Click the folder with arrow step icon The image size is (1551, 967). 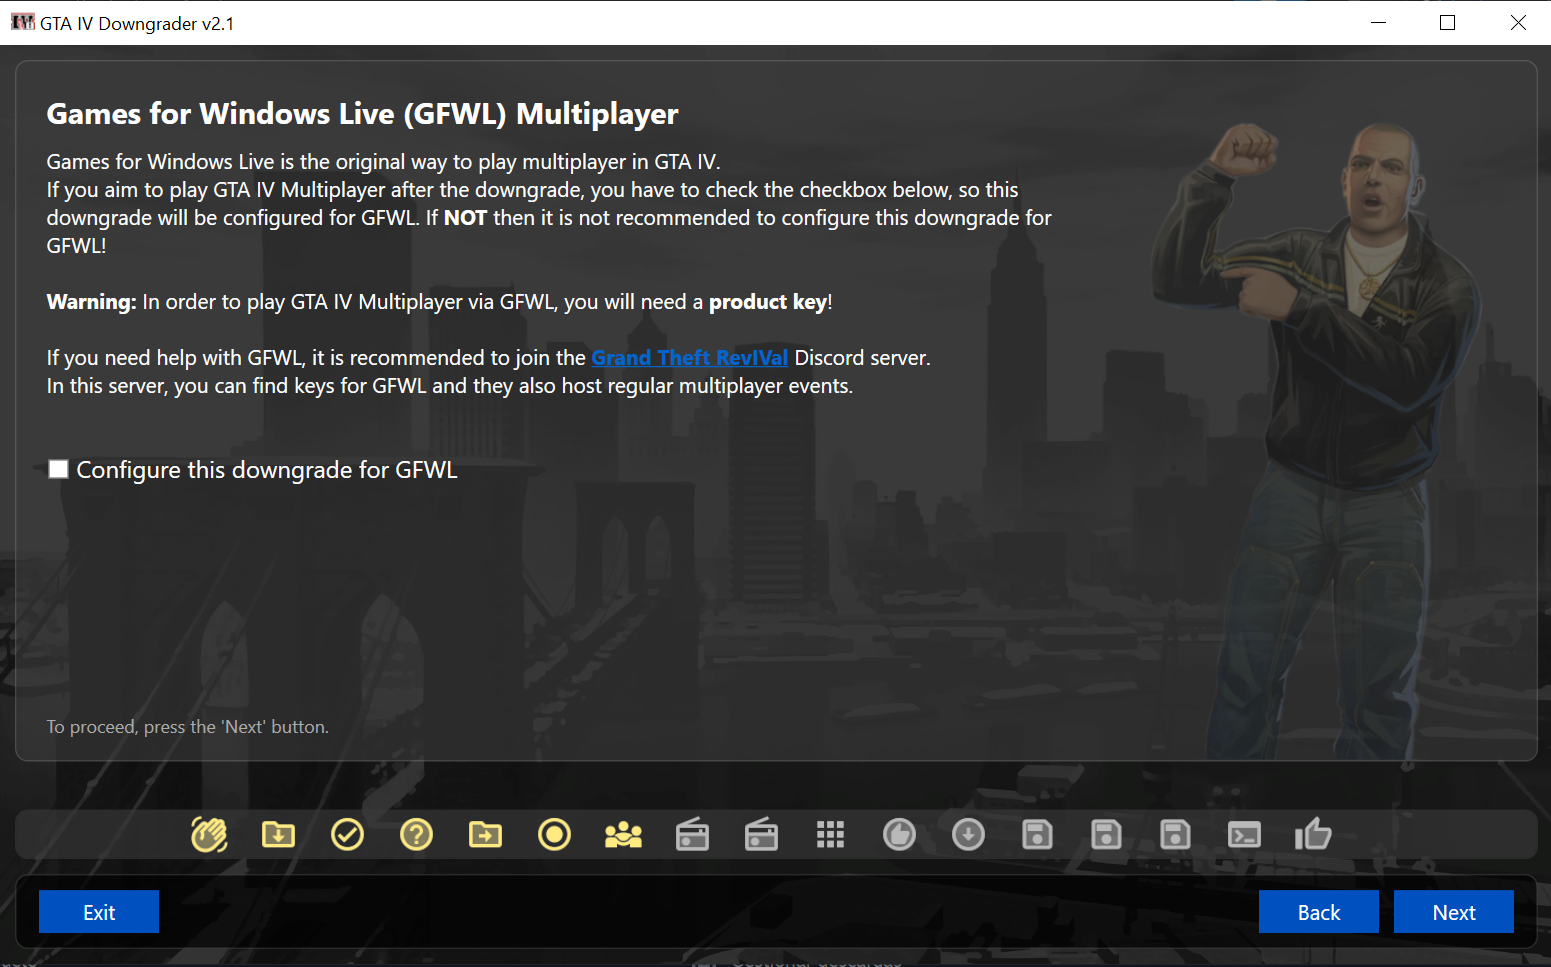[485, 834]
